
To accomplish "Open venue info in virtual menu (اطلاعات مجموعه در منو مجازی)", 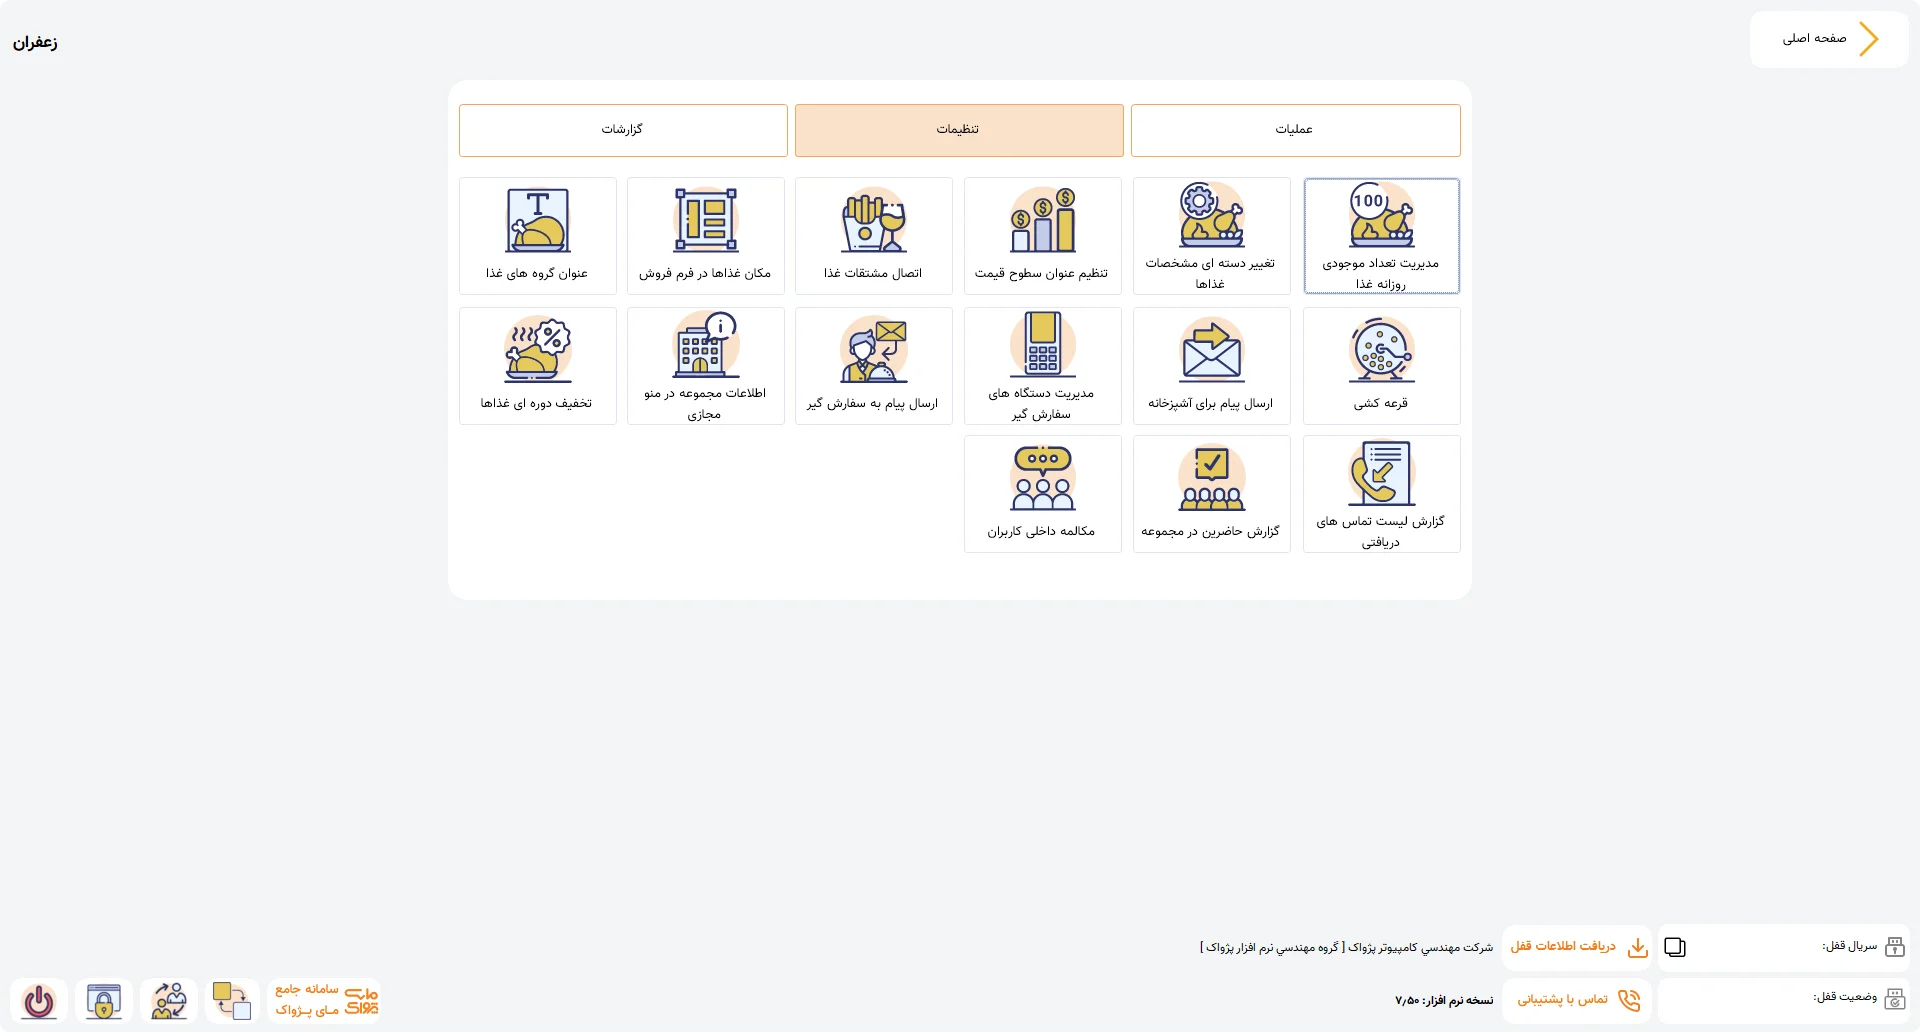I will [x=705, y=366].
